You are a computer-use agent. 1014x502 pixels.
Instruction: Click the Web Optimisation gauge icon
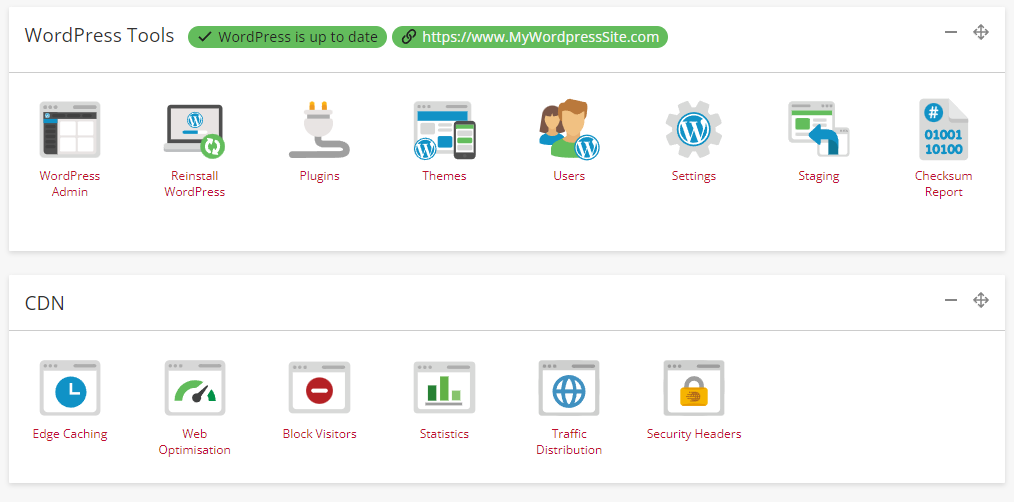point(194,388)
